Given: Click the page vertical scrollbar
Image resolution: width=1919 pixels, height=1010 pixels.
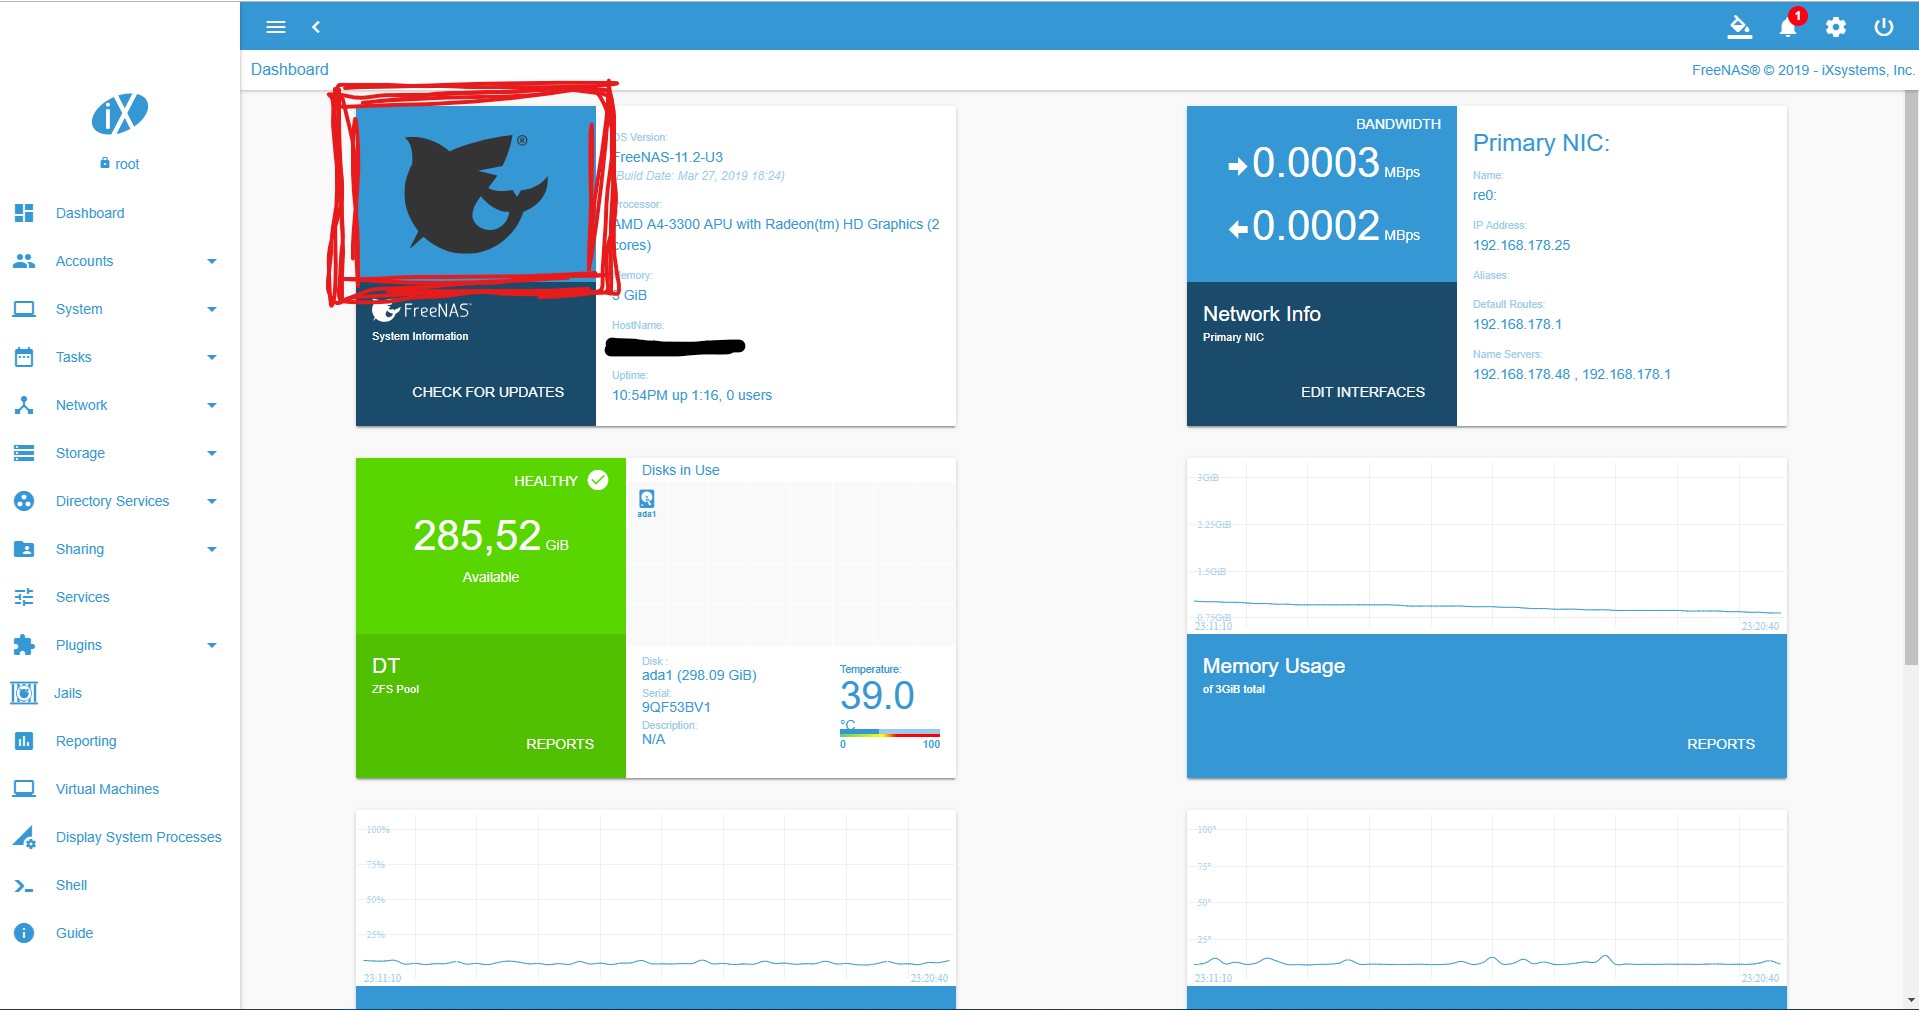Looking at the screenshot, I should pos(1911,380).
